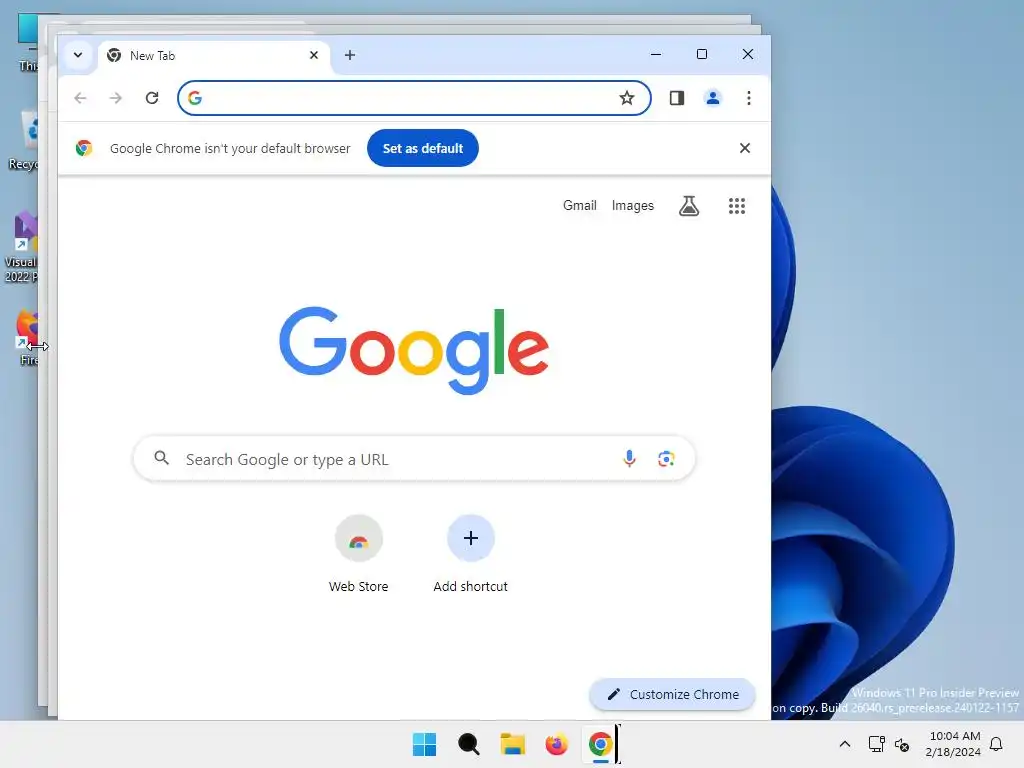The height and width of the screenshot is (768, 1024).
Task: Click the magnifier icon in search box
Action: coord(161,458)
